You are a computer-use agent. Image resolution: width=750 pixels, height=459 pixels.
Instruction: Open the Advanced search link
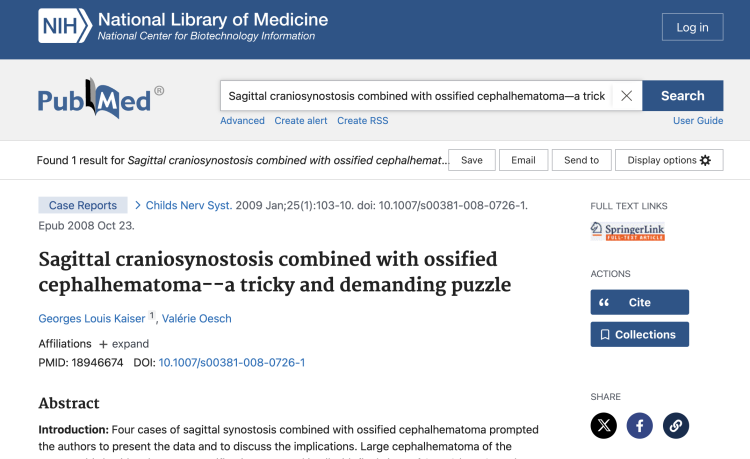[x=242, y=121]
